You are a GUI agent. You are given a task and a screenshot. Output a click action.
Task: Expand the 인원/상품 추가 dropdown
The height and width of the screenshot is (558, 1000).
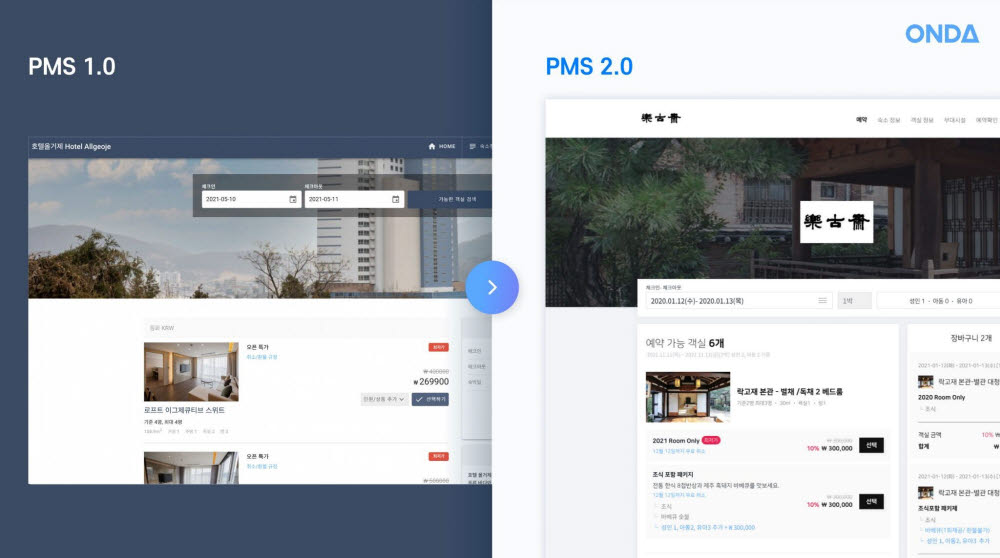(383, 399)
